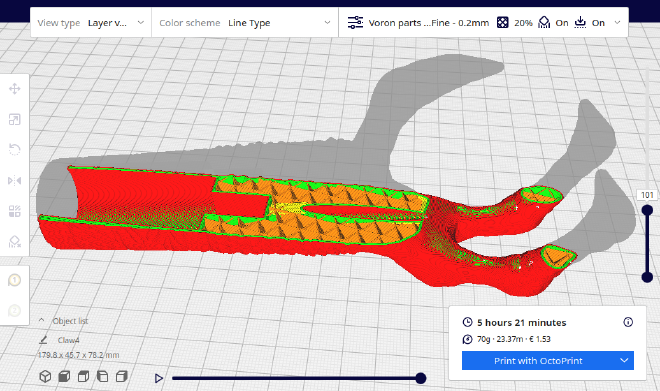Select extruder 1 button
Screen dimensions: 660x391
[x=14, y=280]
